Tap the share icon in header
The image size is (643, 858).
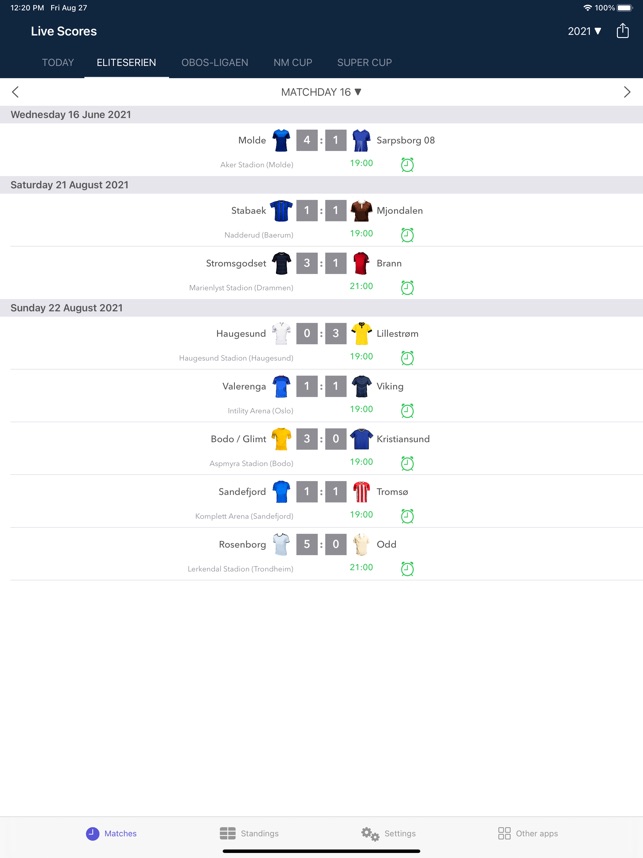point(623,31)
